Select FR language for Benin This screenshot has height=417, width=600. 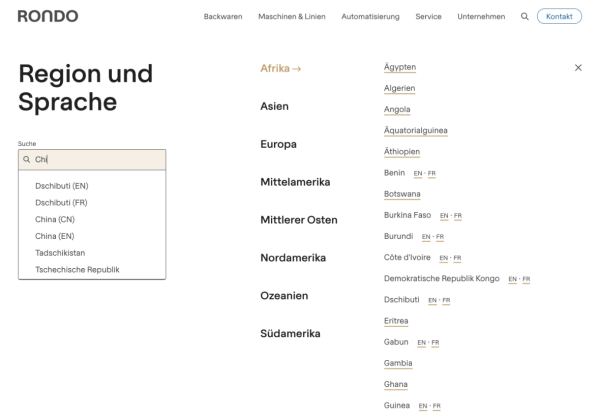pyautogui.click(x=432, y=174)
